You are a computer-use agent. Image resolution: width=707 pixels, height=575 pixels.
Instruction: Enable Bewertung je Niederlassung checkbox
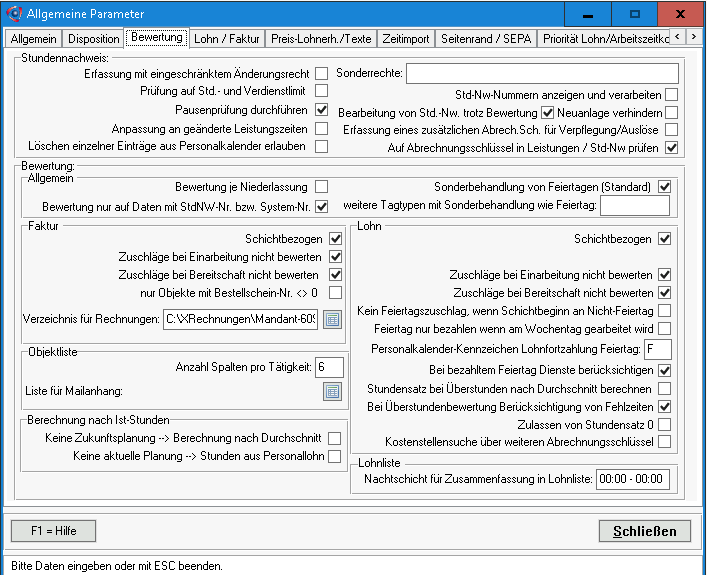tap(321, 187)
